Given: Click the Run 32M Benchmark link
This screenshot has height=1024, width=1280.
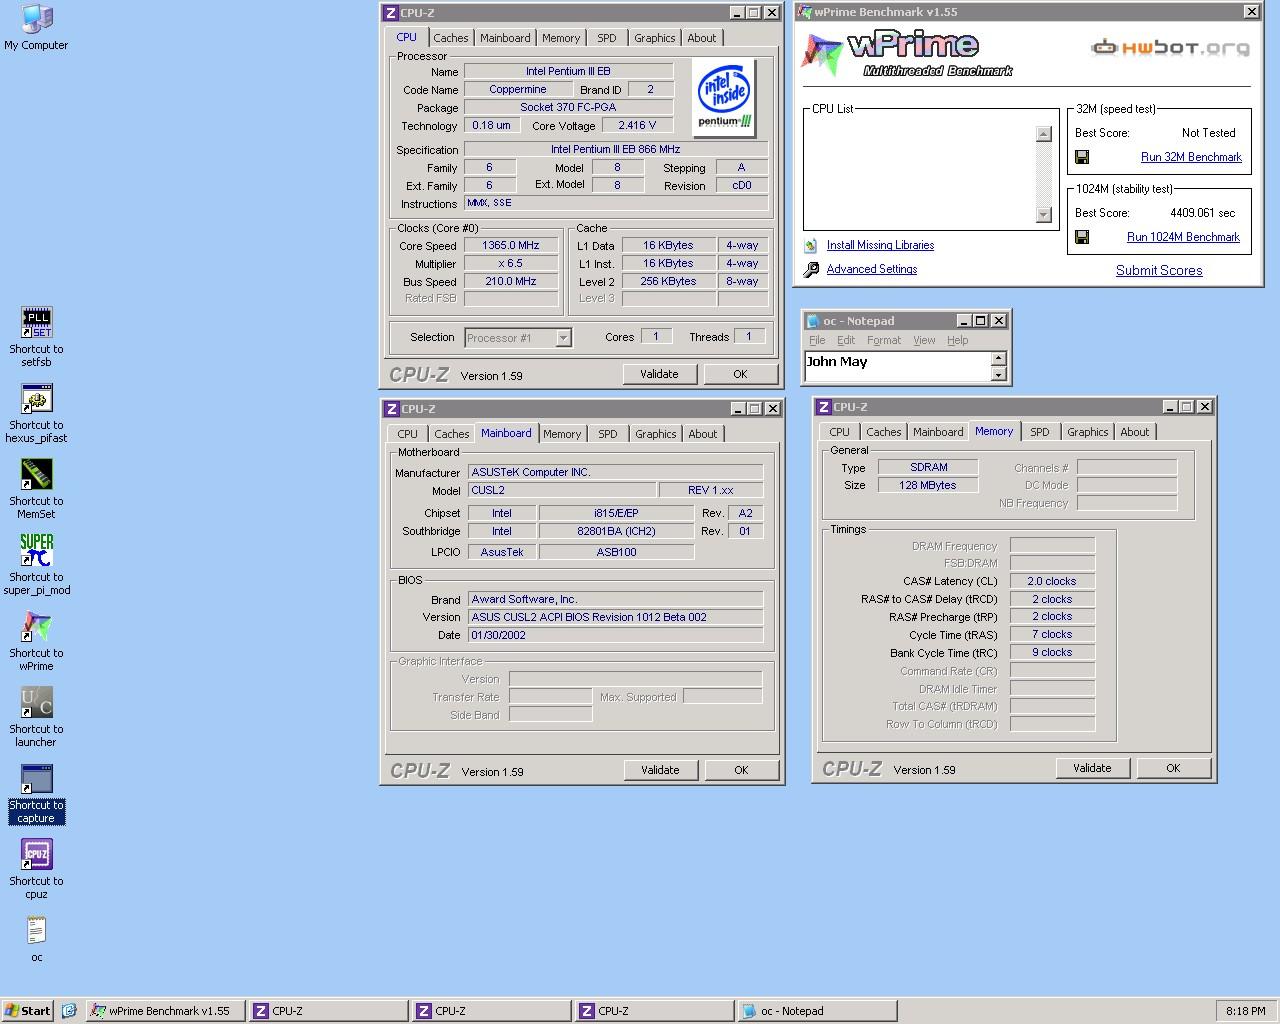Looking at the screenshot, I should 1191,157.
